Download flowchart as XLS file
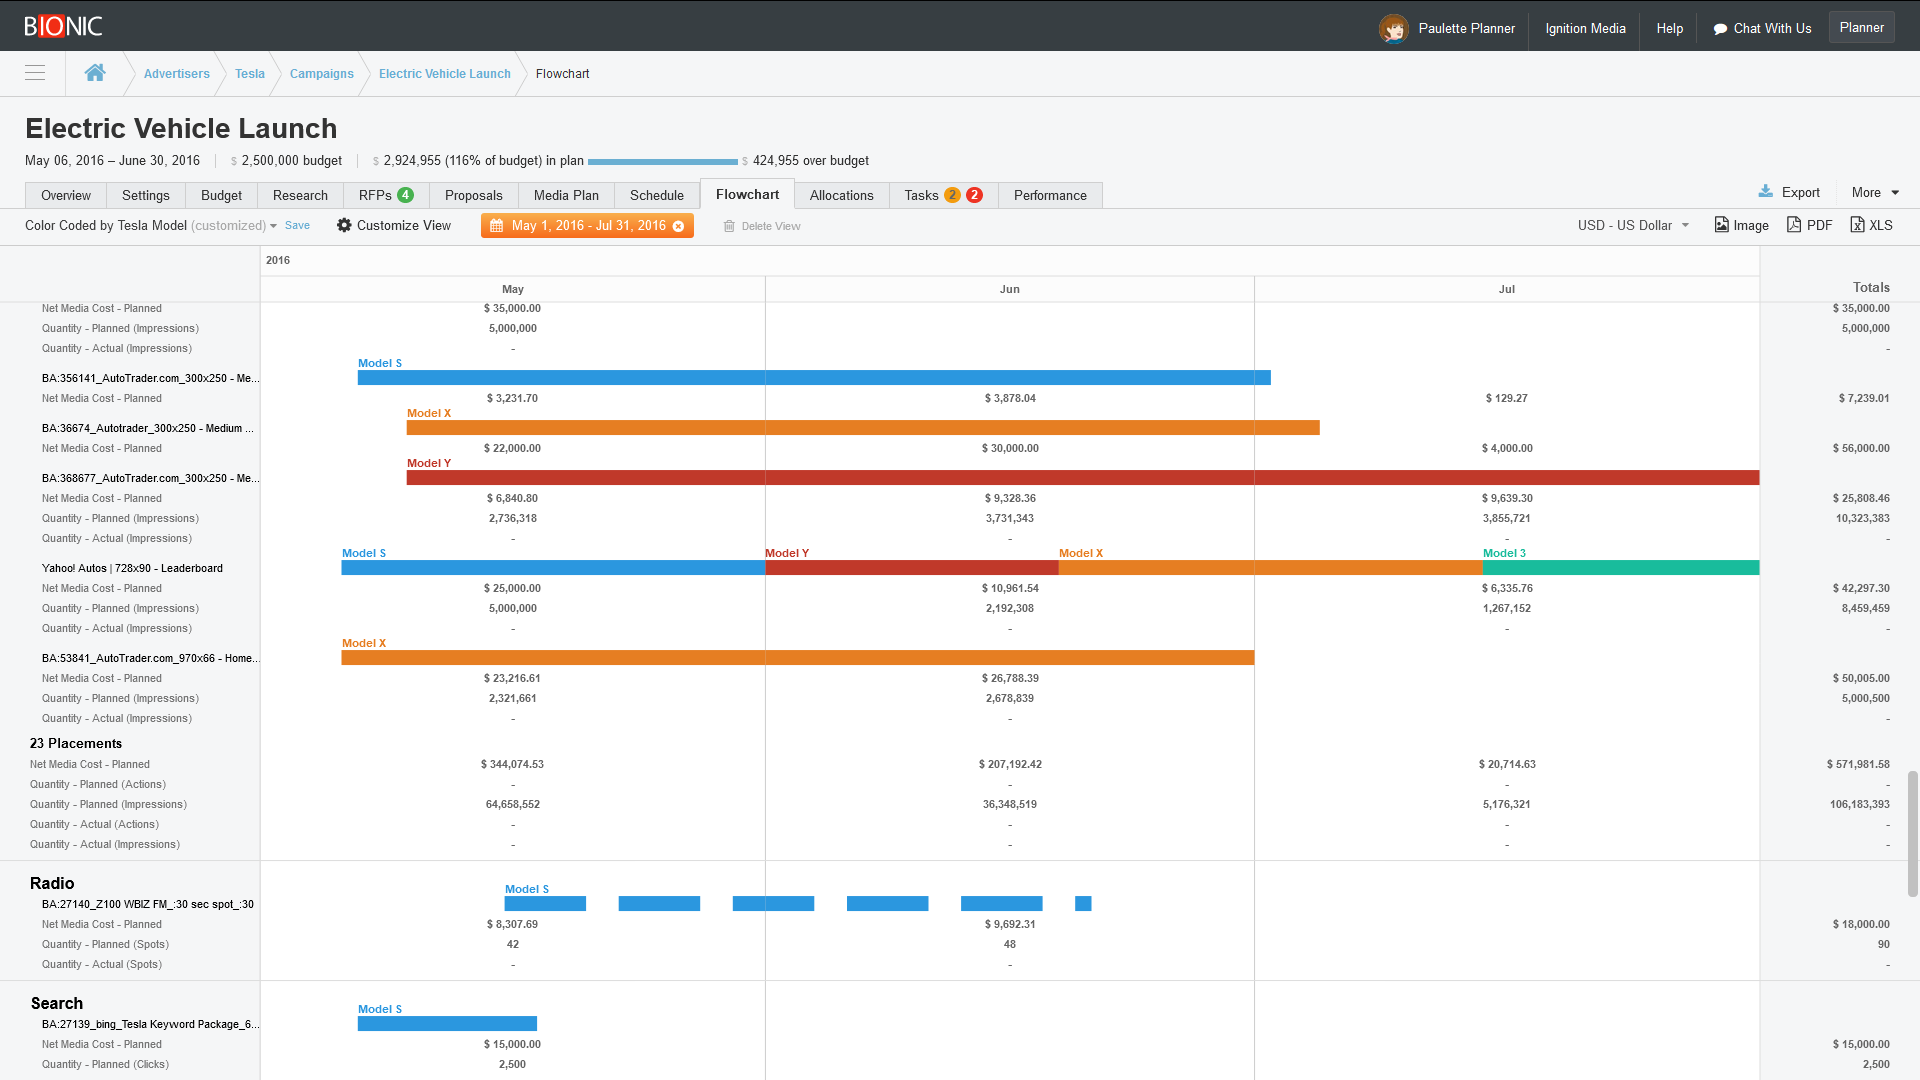 click(1871, 225)
